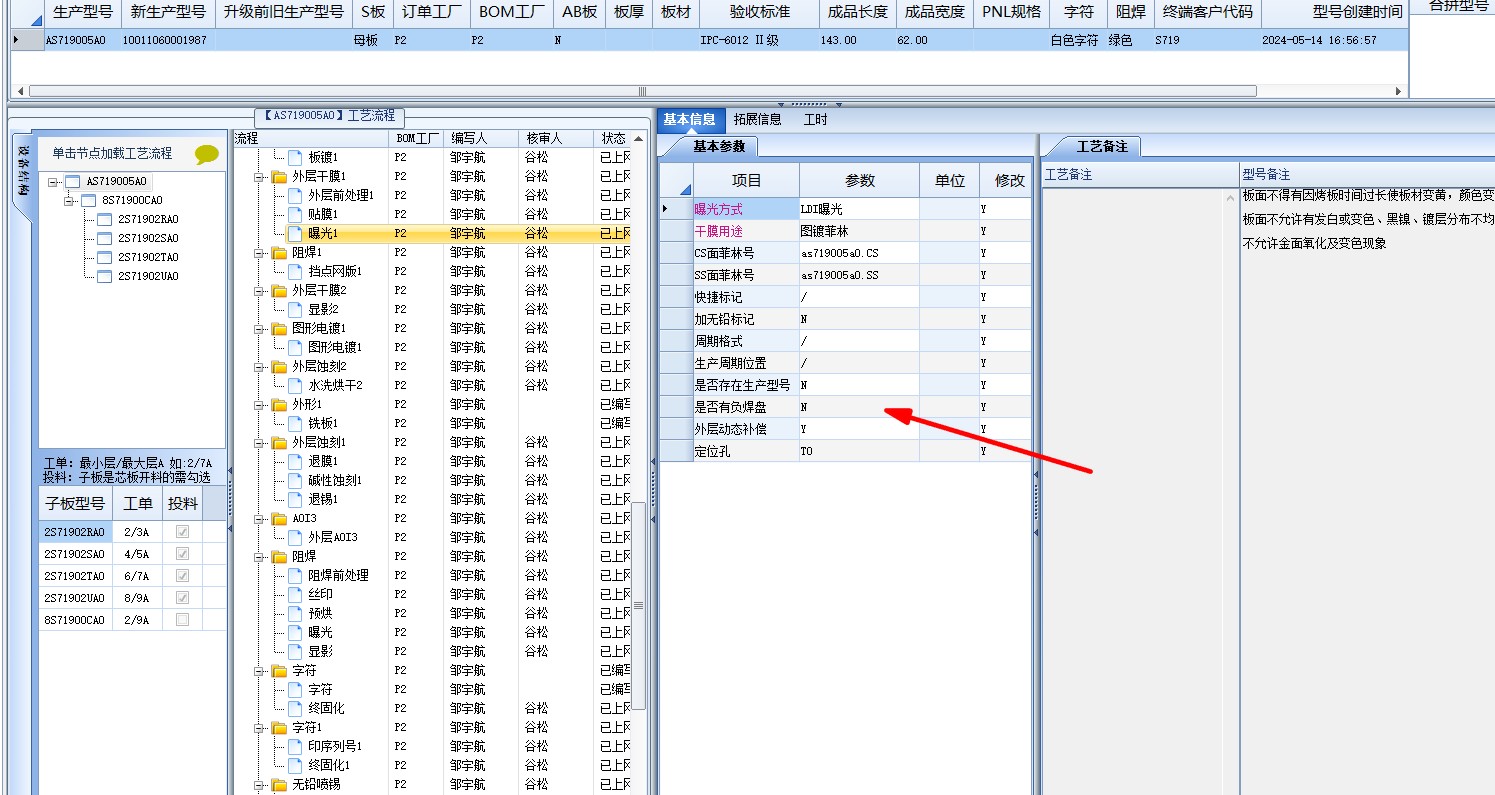Click the top grid horizontal scrollbar right arrow
The image size is (1495, 795).
coord(1400,91)
